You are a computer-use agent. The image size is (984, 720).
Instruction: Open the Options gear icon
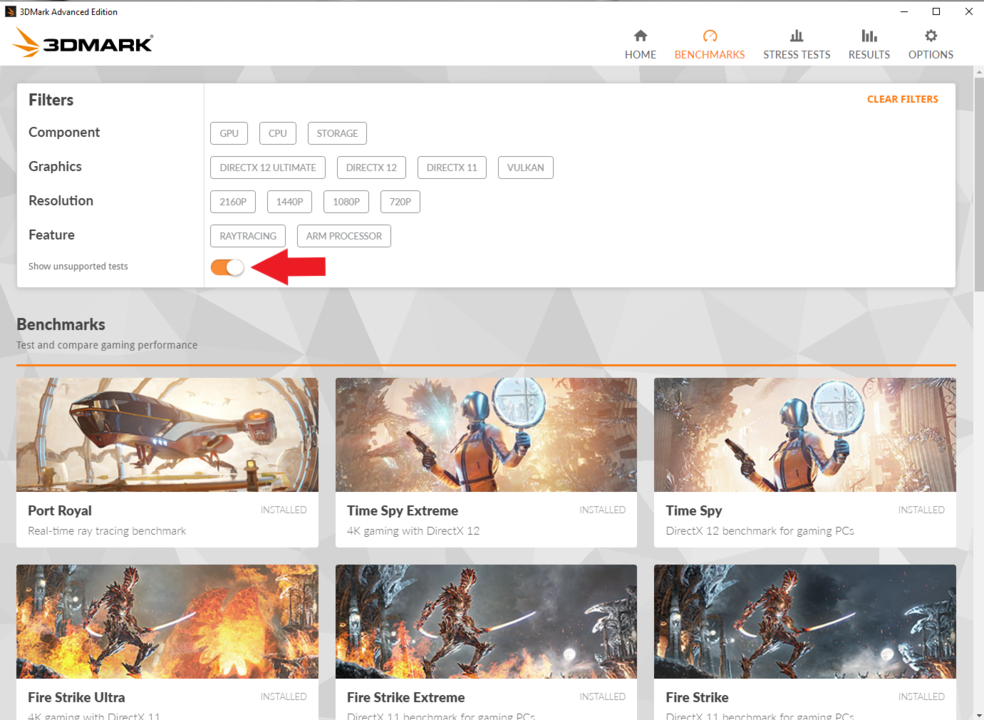(x=930, y=36)
